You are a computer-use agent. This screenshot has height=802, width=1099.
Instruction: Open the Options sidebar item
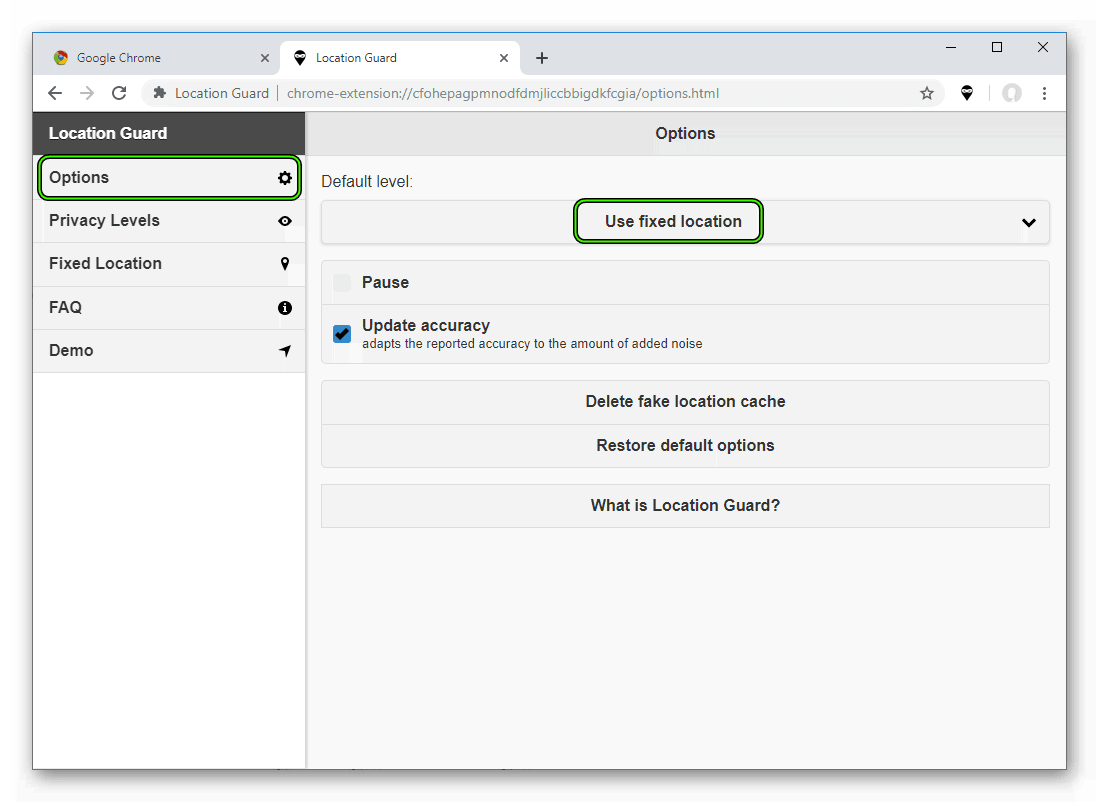[169, 178]
